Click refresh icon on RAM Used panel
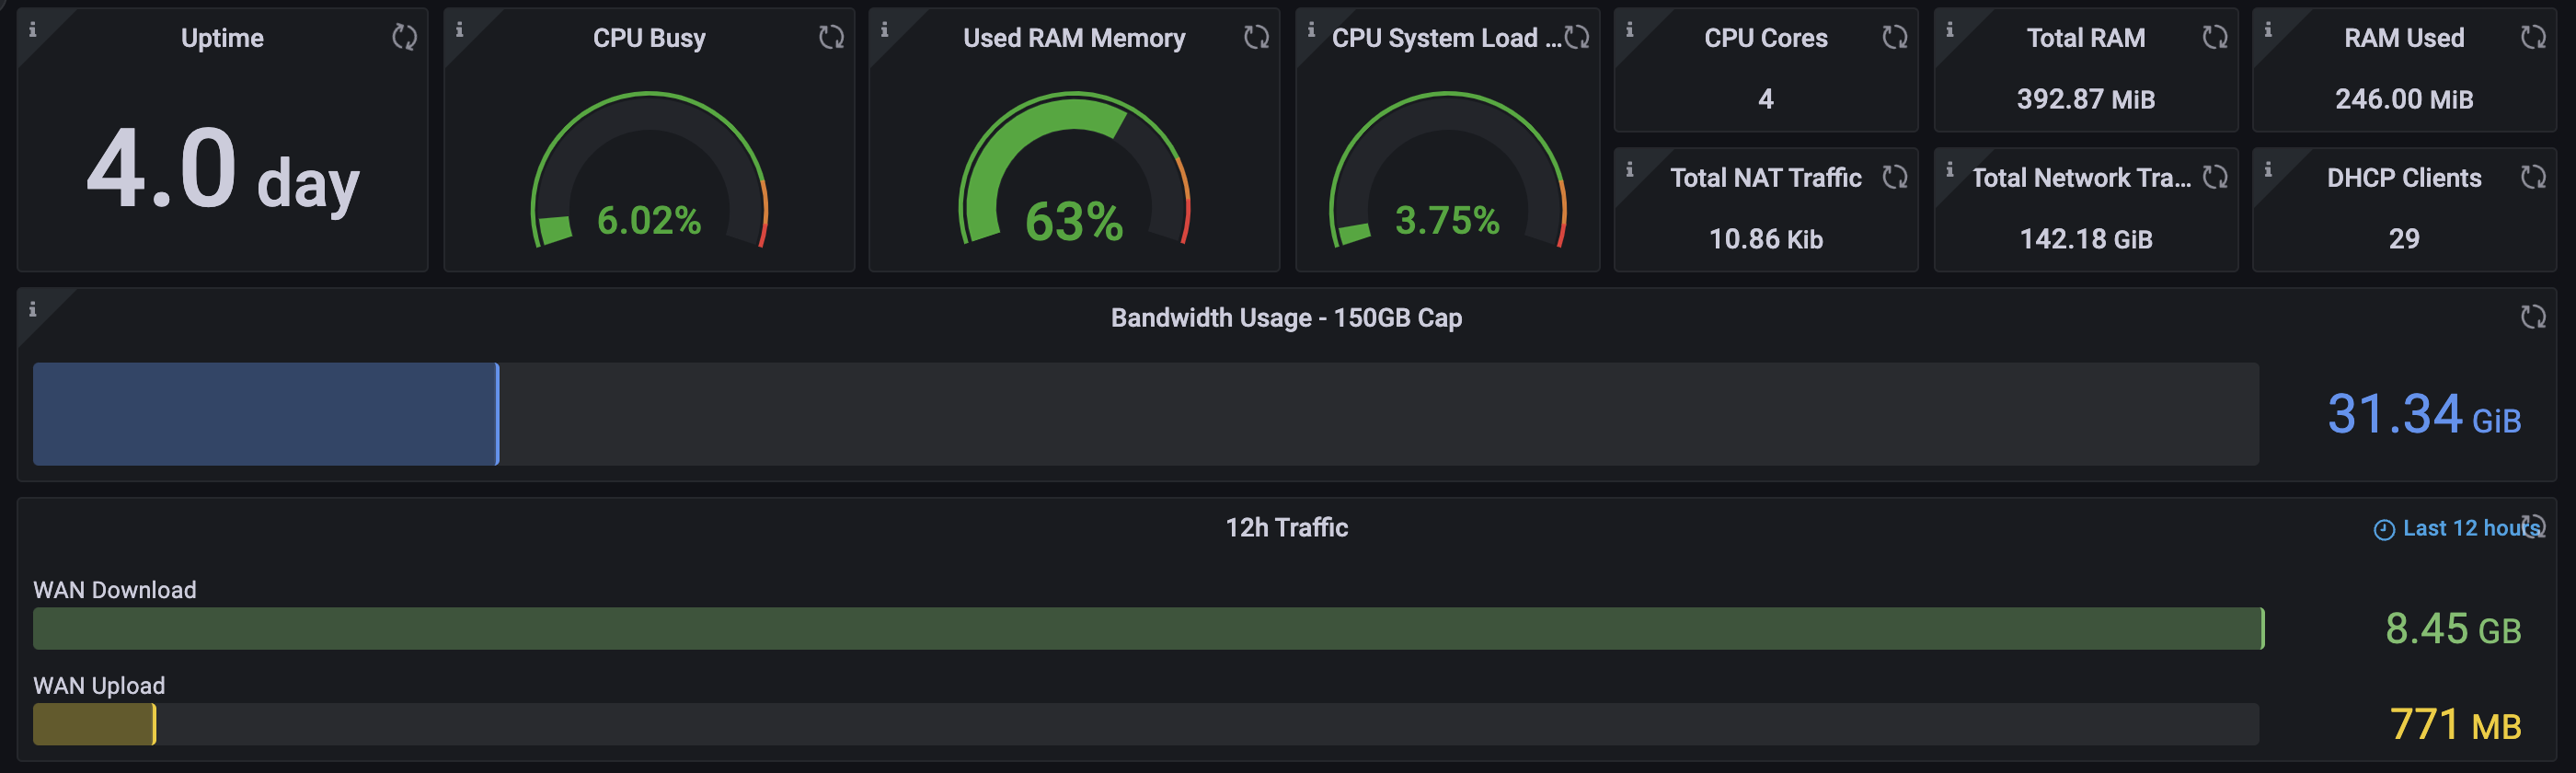Viewport: 2576px width, 773px height. (x=2532, y=37)
